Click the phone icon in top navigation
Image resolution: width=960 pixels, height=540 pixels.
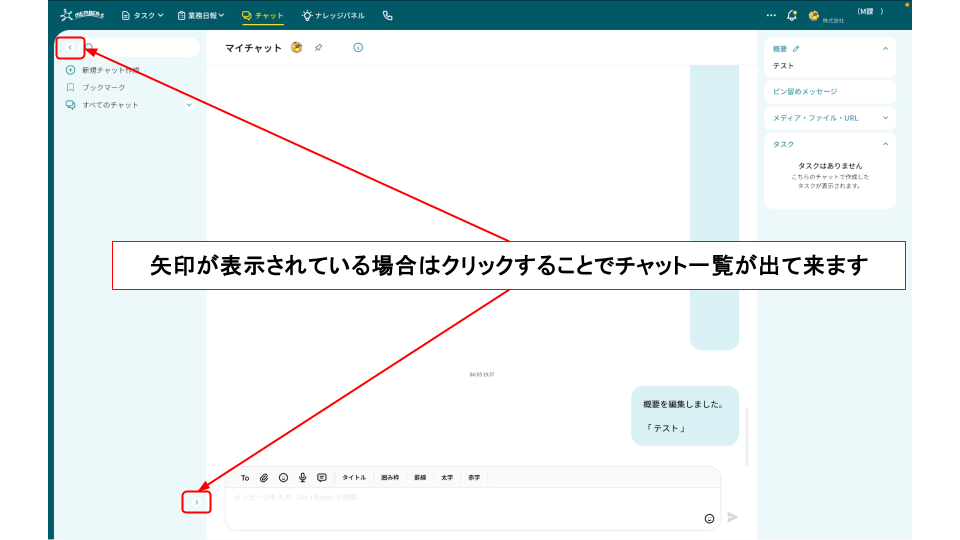(388, 15)
